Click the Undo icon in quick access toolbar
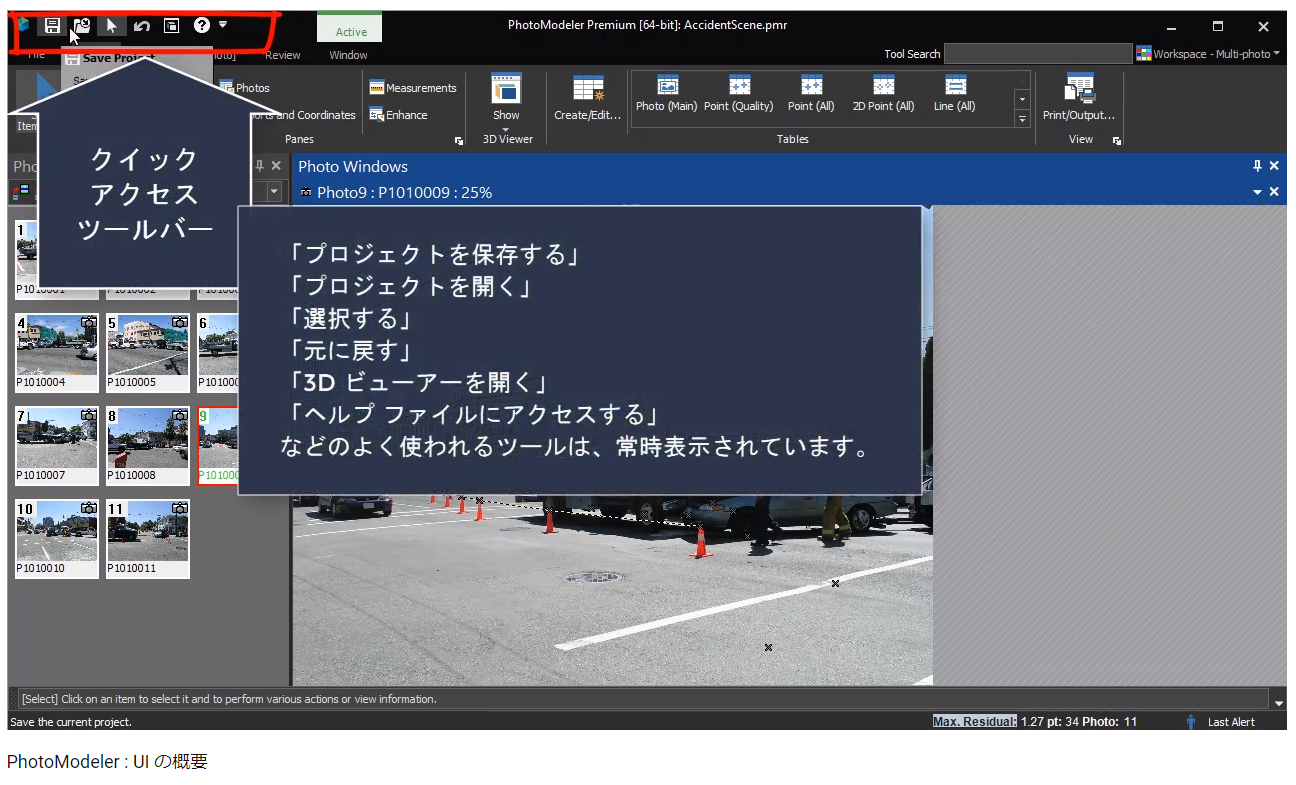 click(142, 26)
